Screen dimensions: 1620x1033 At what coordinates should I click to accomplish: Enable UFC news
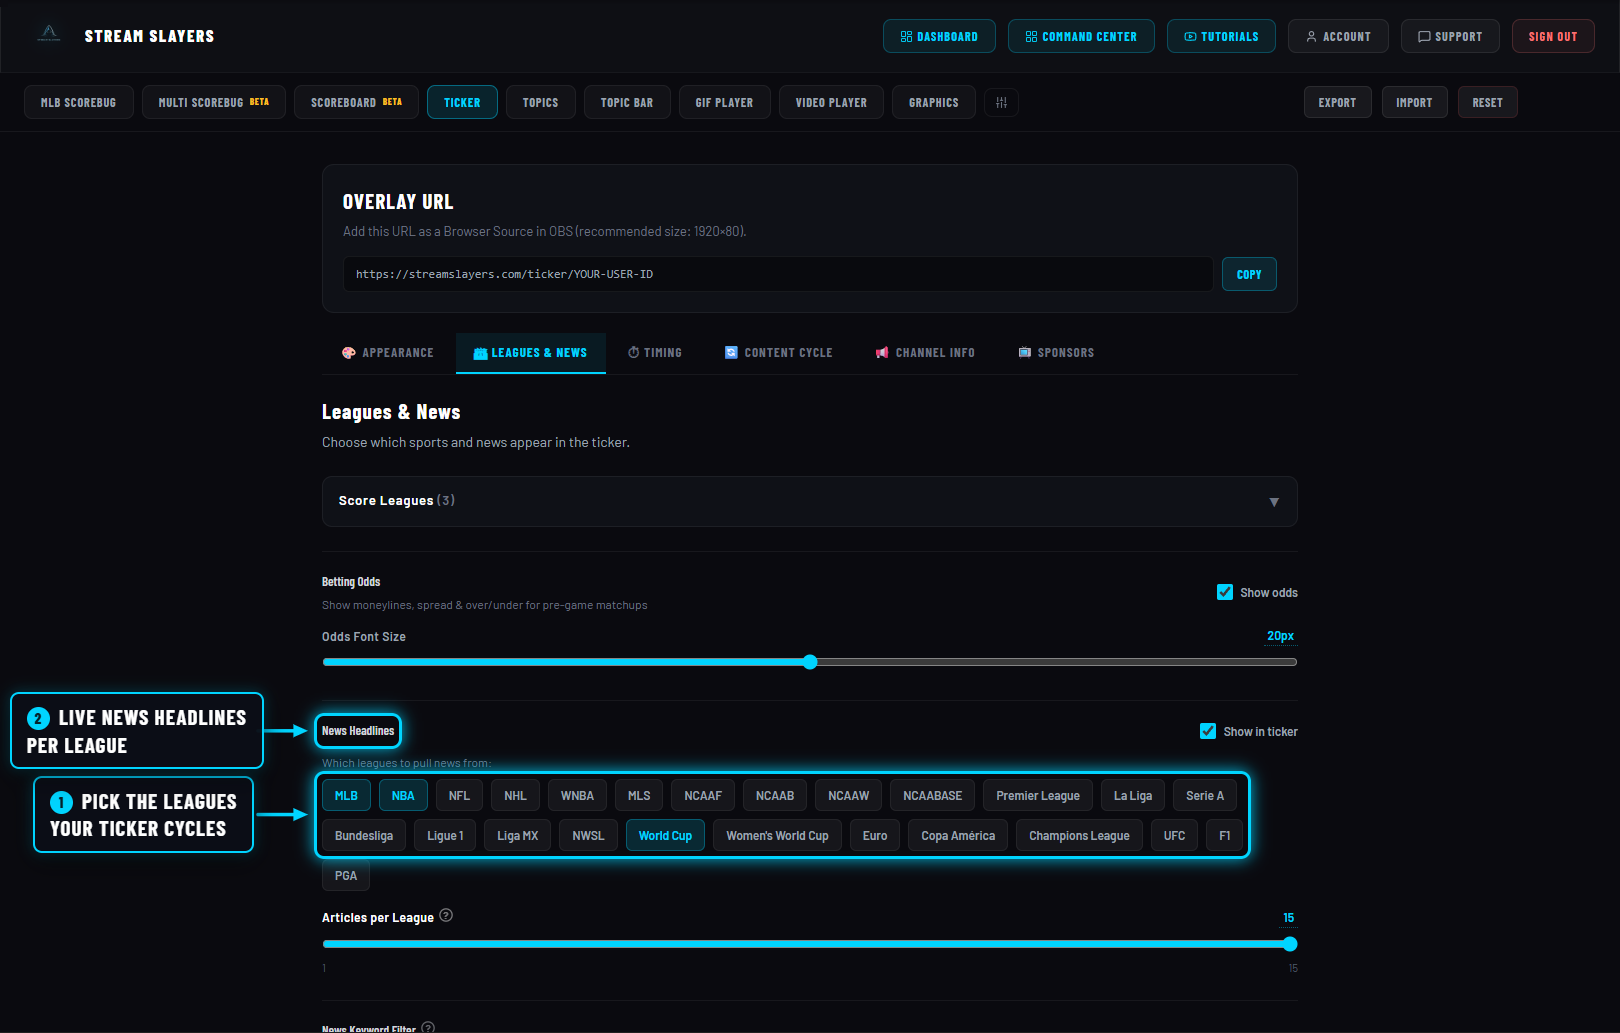click(x=1174, y=836)
